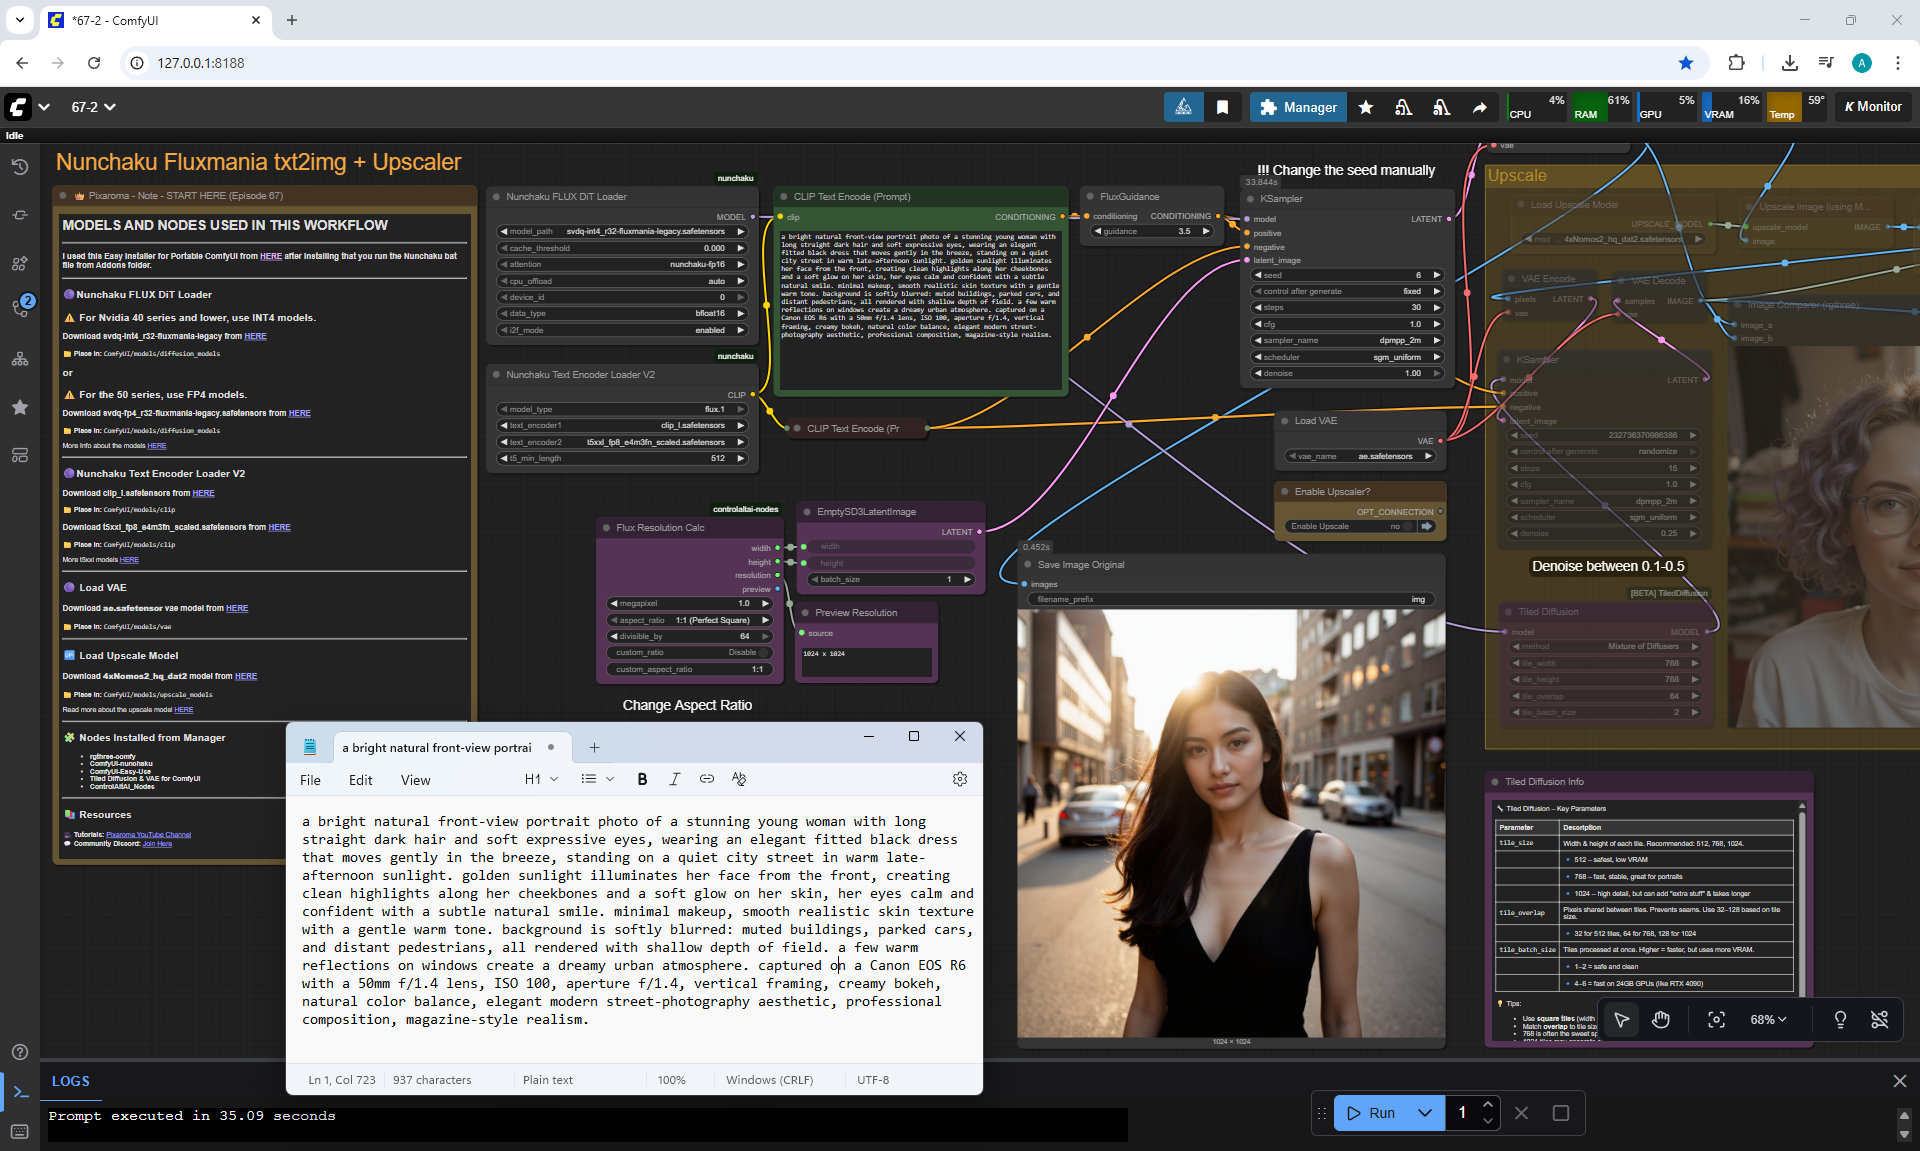Open the queue history sidebar icon
The image size is (1920, 1151).
(x=19, y=167)
